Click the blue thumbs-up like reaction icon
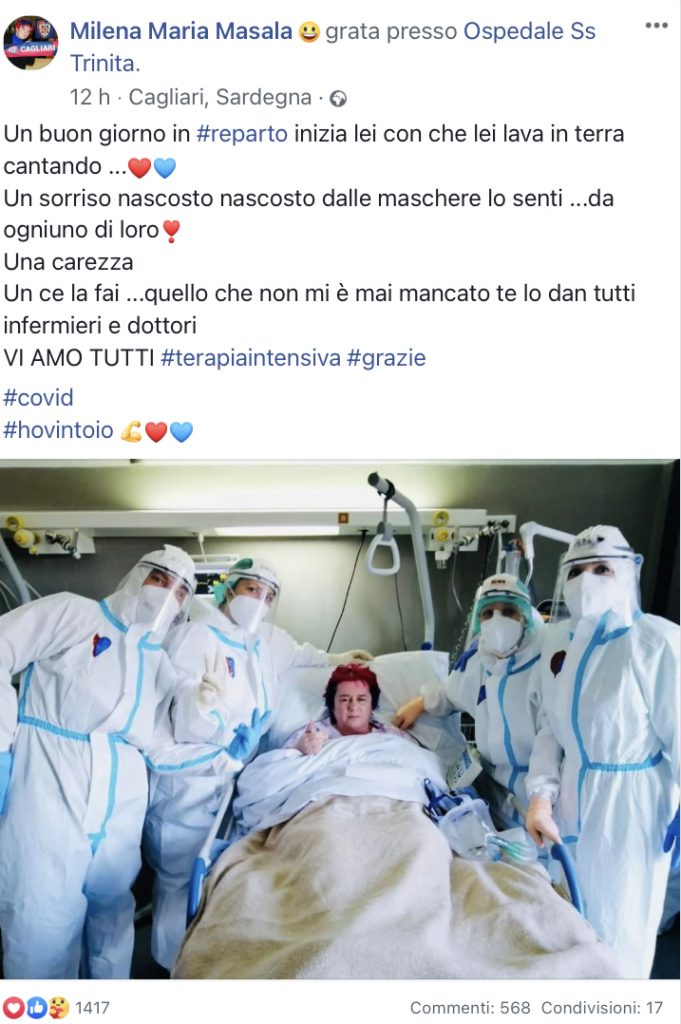The height and width of the screenshot is (1024, 681). click(x=36, y=1008)
